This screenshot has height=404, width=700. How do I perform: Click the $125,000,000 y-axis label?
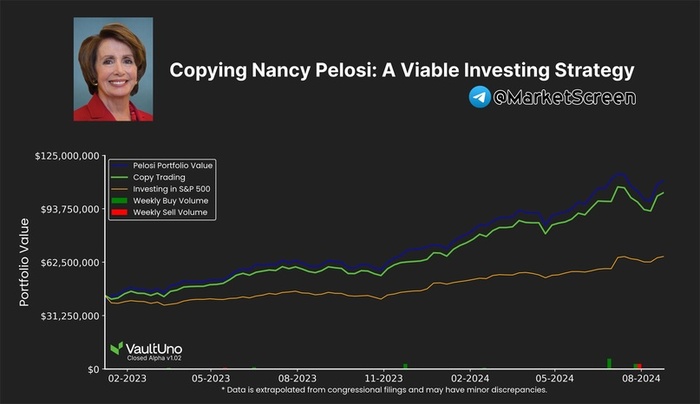(x=66, y=156)
